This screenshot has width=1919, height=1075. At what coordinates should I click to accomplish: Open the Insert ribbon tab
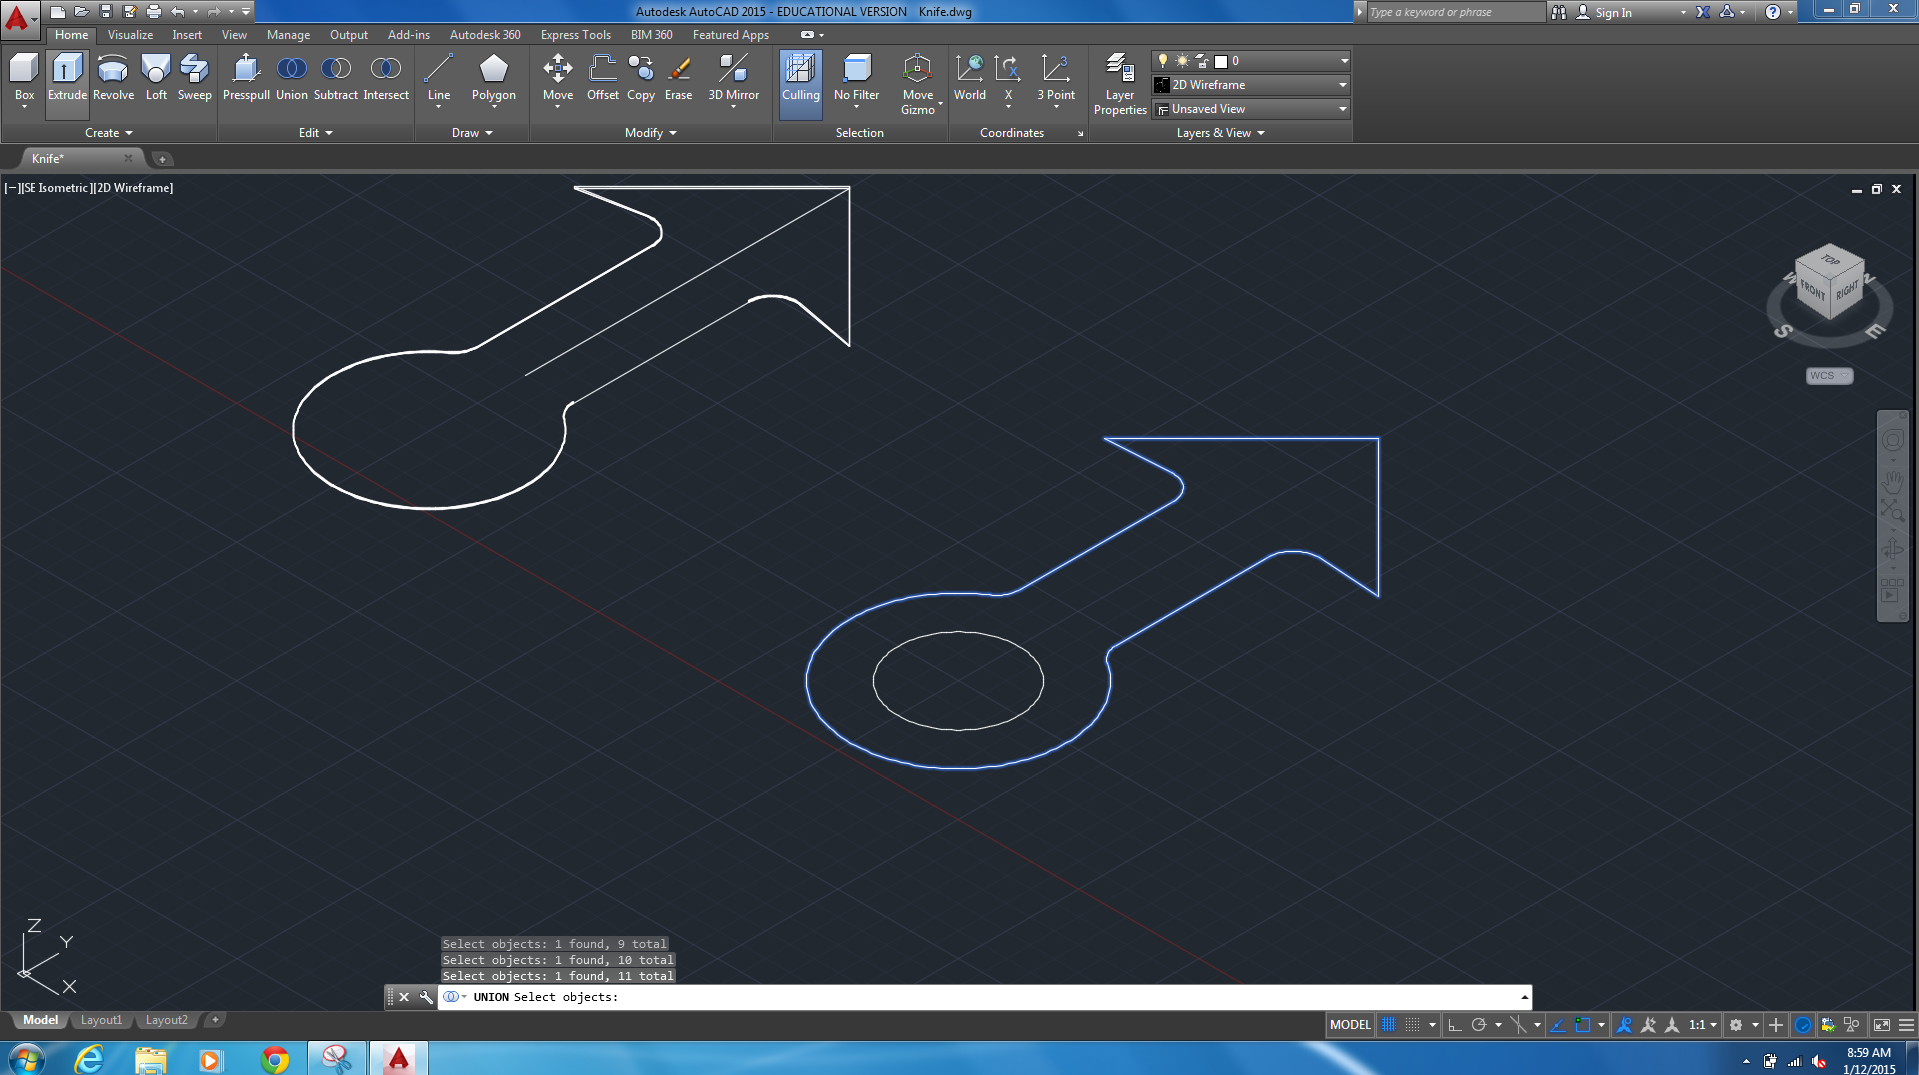187,35
